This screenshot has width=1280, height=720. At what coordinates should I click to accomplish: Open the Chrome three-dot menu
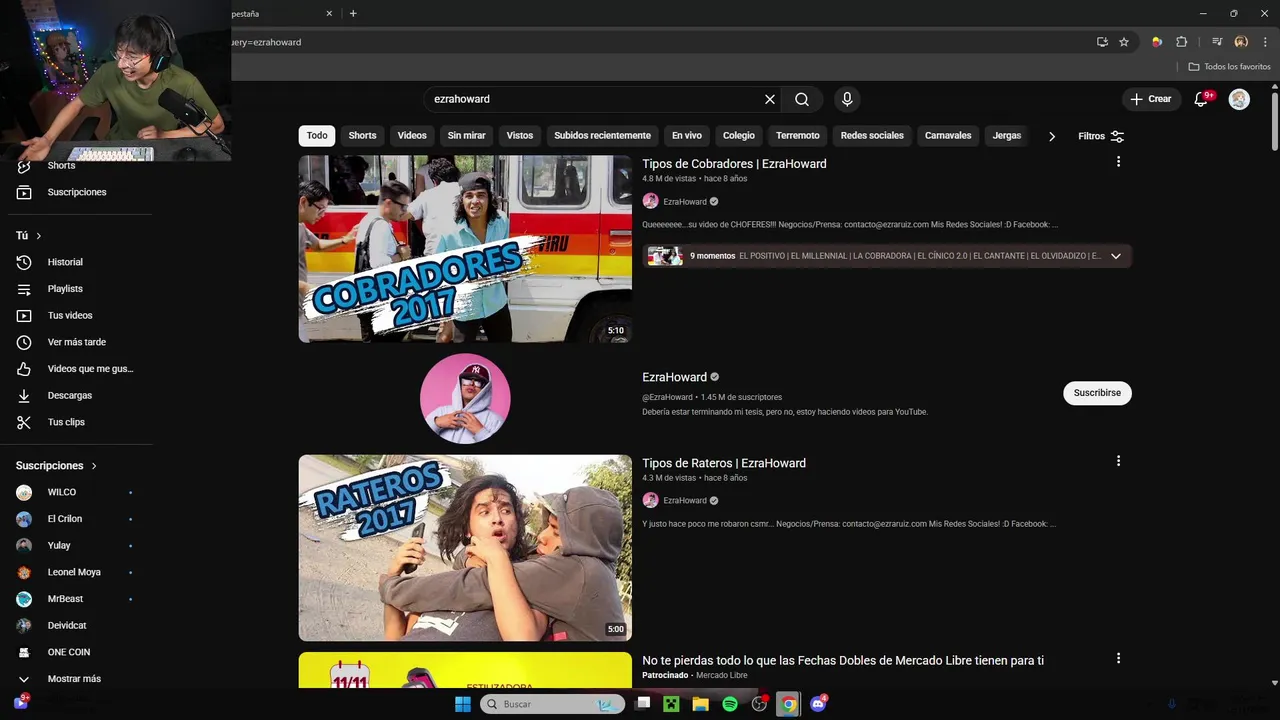1265,42
